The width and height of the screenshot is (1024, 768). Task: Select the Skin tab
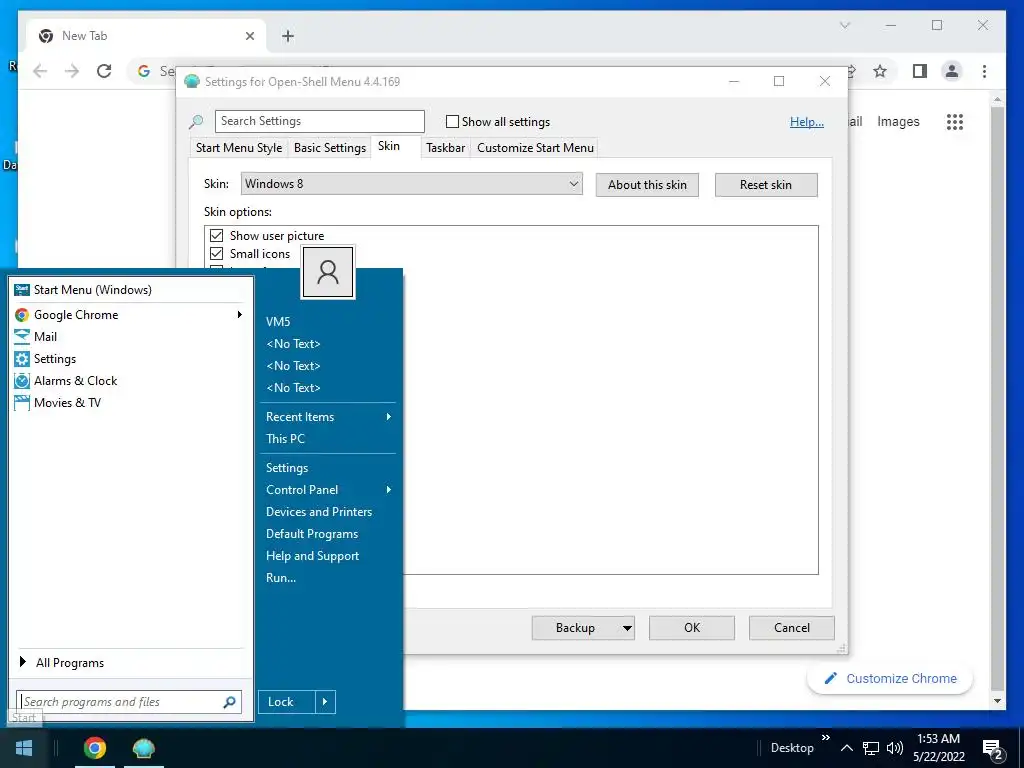(x=389, y=146)
